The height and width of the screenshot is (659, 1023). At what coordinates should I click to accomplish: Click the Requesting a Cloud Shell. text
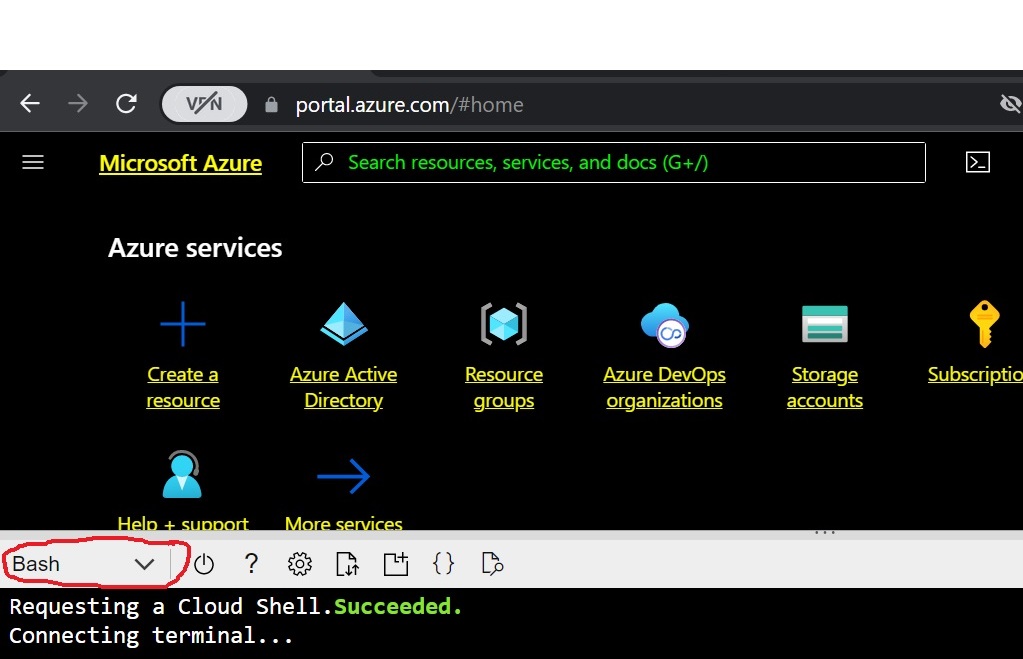[x=171, y=607]
